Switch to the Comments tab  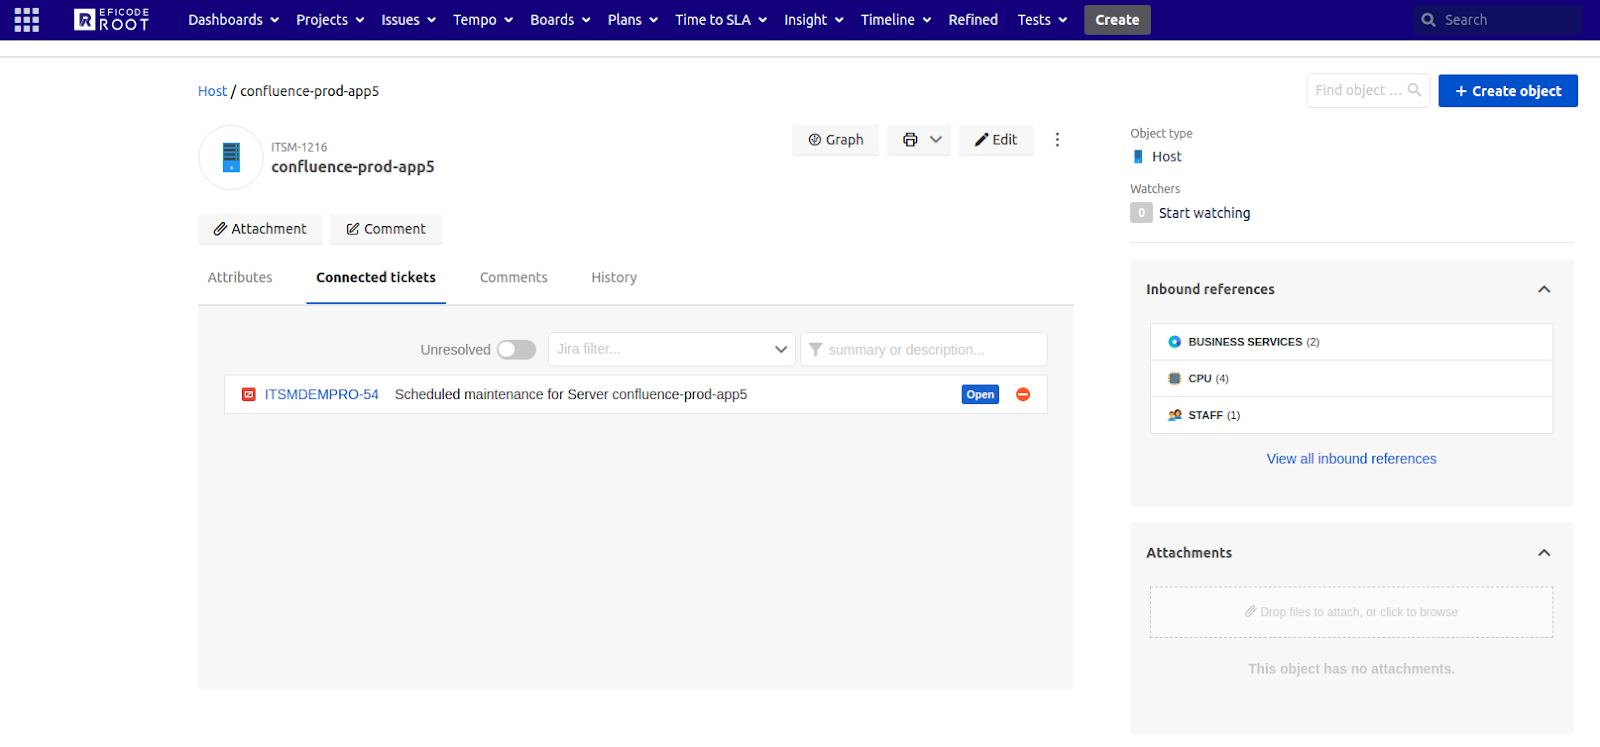click(x=514, y=278)
